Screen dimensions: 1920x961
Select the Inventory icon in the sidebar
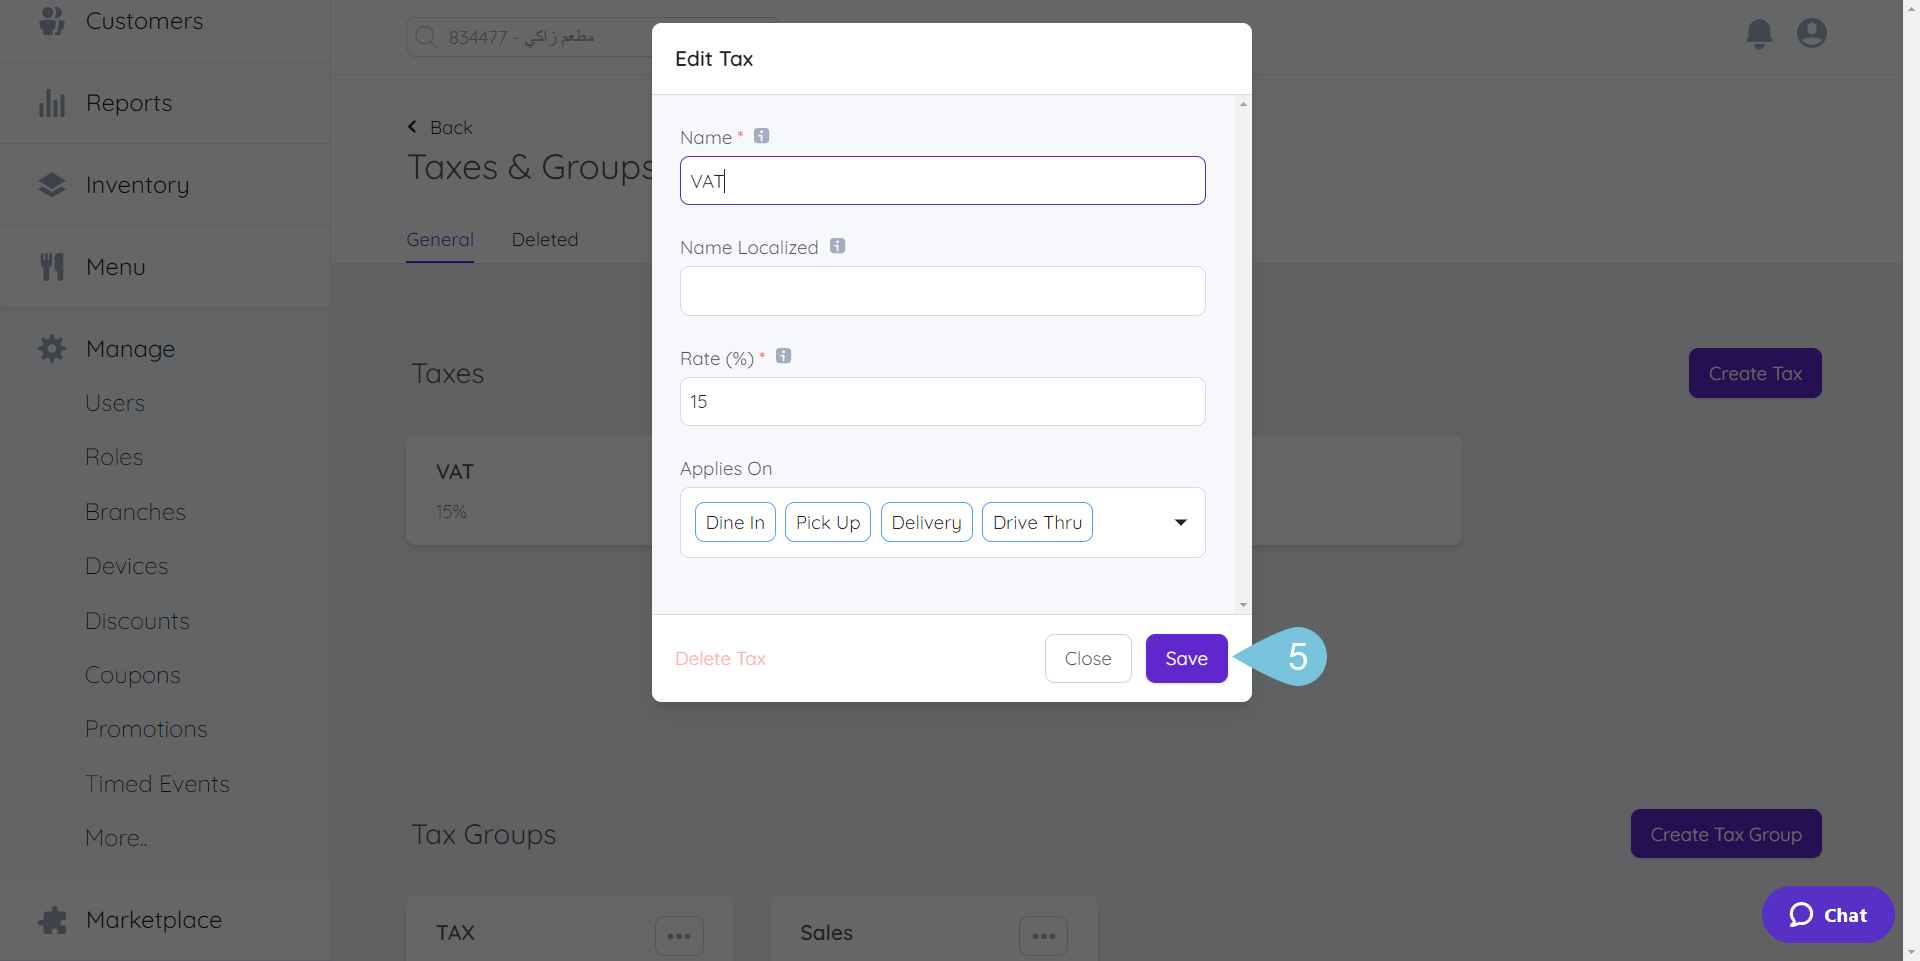[x=51, y=184]
